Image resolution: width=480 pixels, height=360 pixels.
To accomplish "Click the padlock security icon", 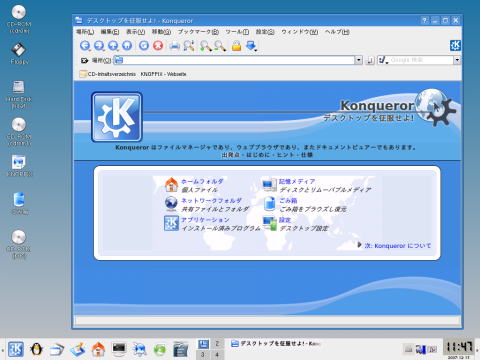I will coord(236,46).
